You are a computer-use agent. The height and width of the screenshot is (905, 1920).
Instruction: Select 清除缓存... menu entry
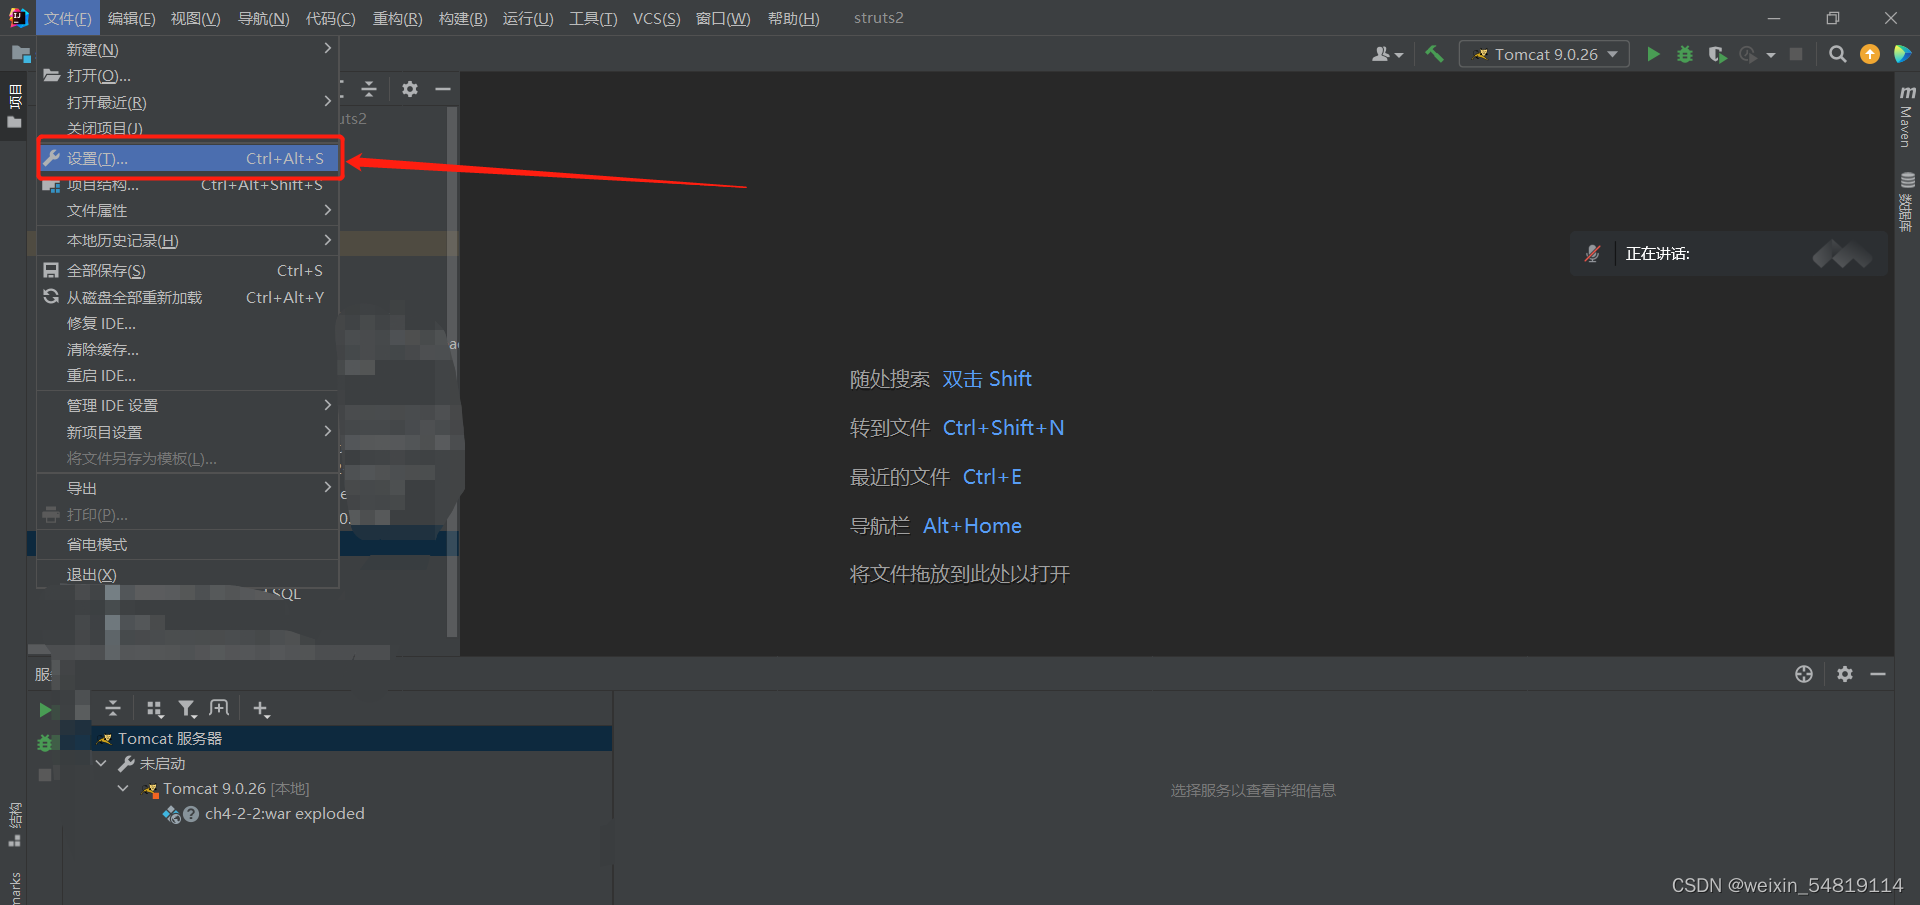pyautogui.click(x=188, y=350)
